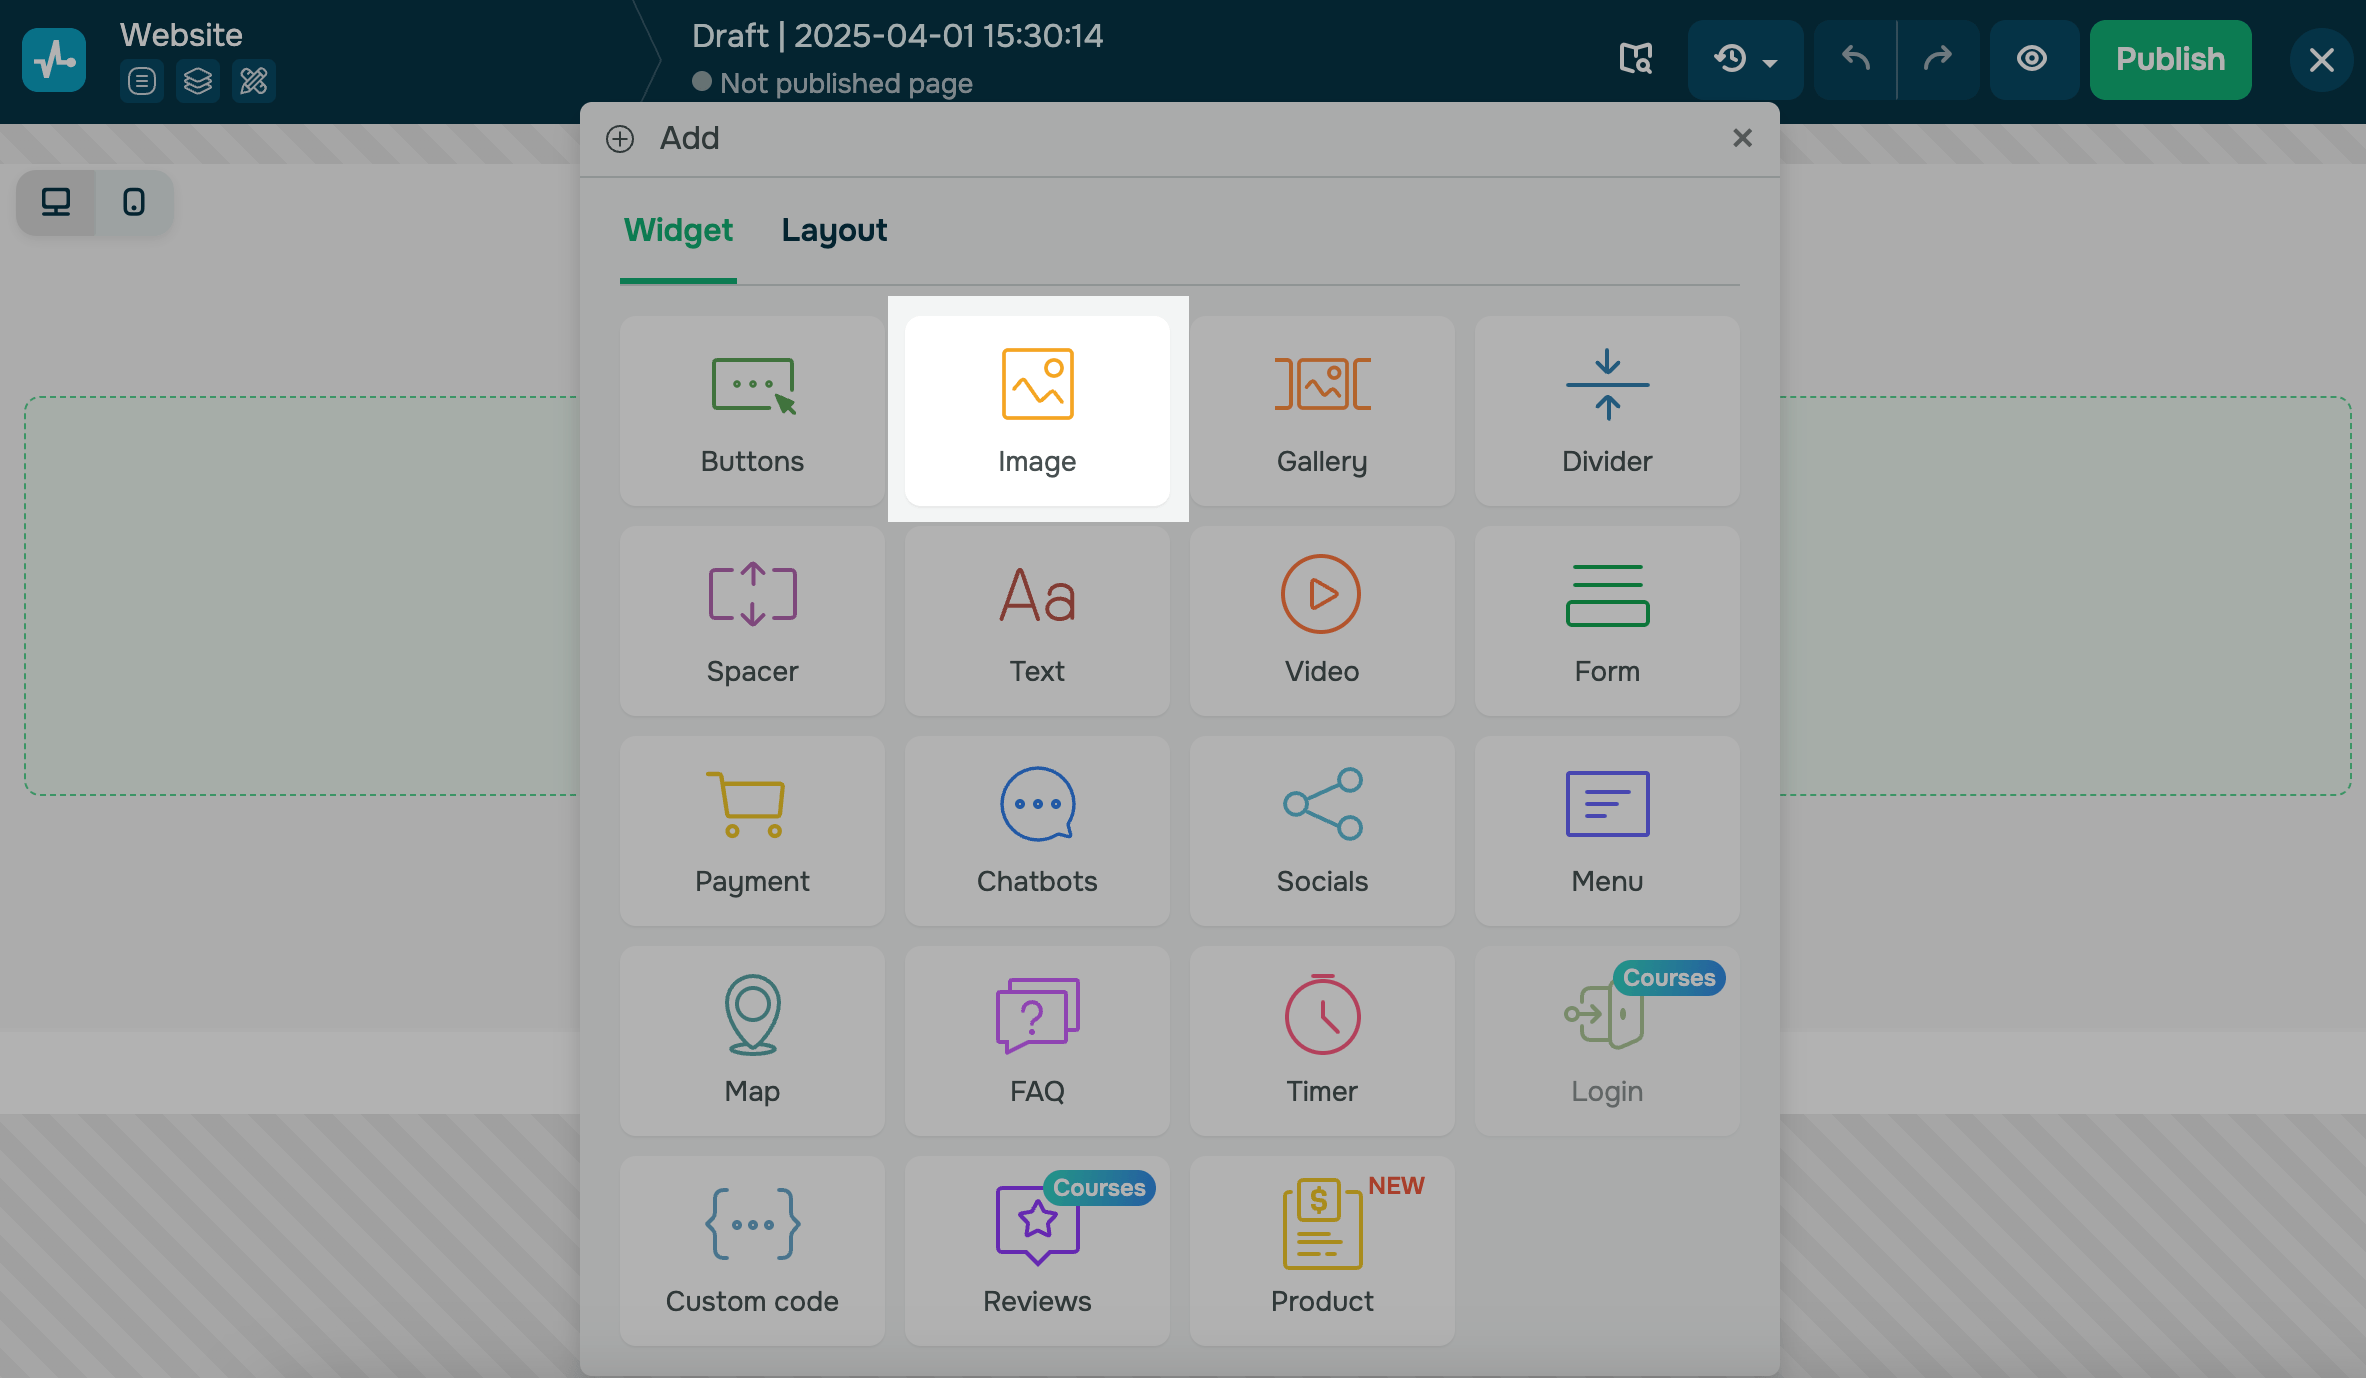Viewport: 2366px width, 1378px height.
Task: Select the Image widget
Action: click(1037, 410)
